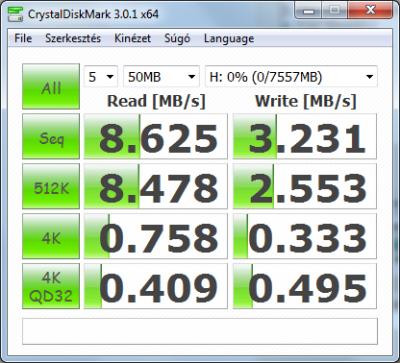400x363 pixels.
Task: Open the H: drive selection dropdown
Action: click(x=291, y=77)
